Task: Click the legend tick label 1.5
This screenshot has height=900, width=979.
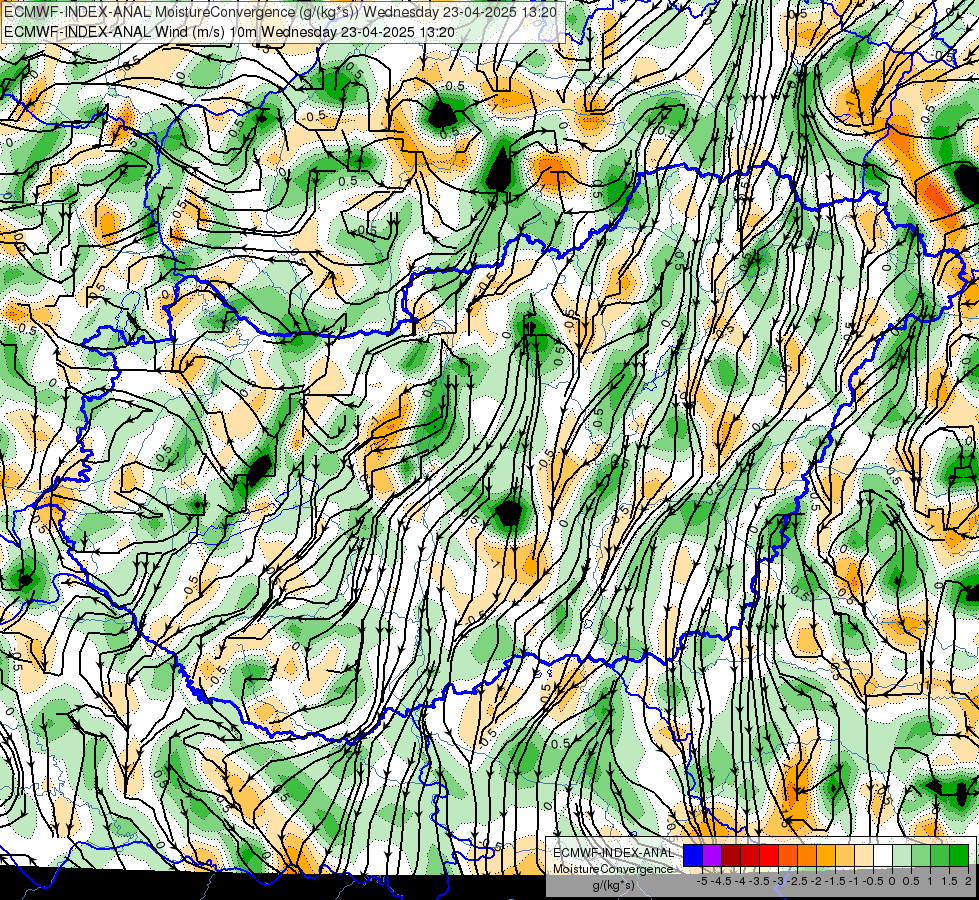Action: point(949,881)
